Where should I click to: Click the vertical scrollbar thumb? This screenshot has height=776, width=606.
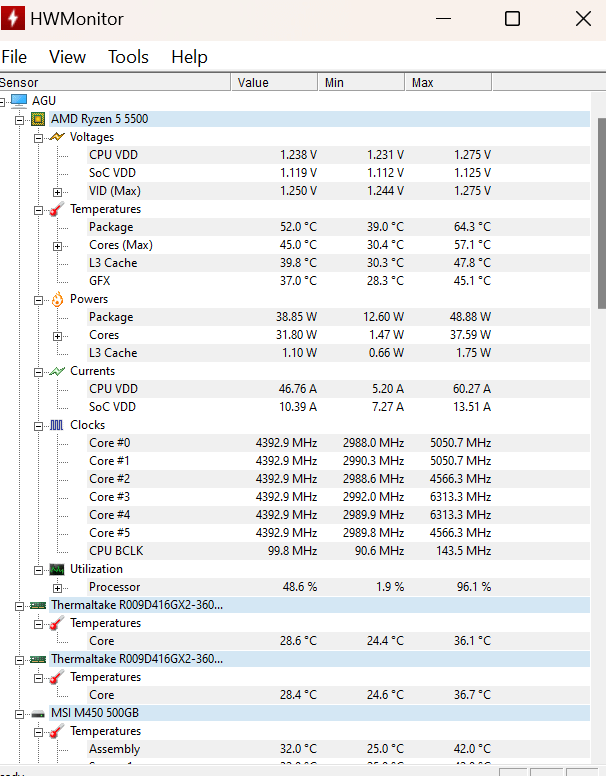tap(602, 213)
